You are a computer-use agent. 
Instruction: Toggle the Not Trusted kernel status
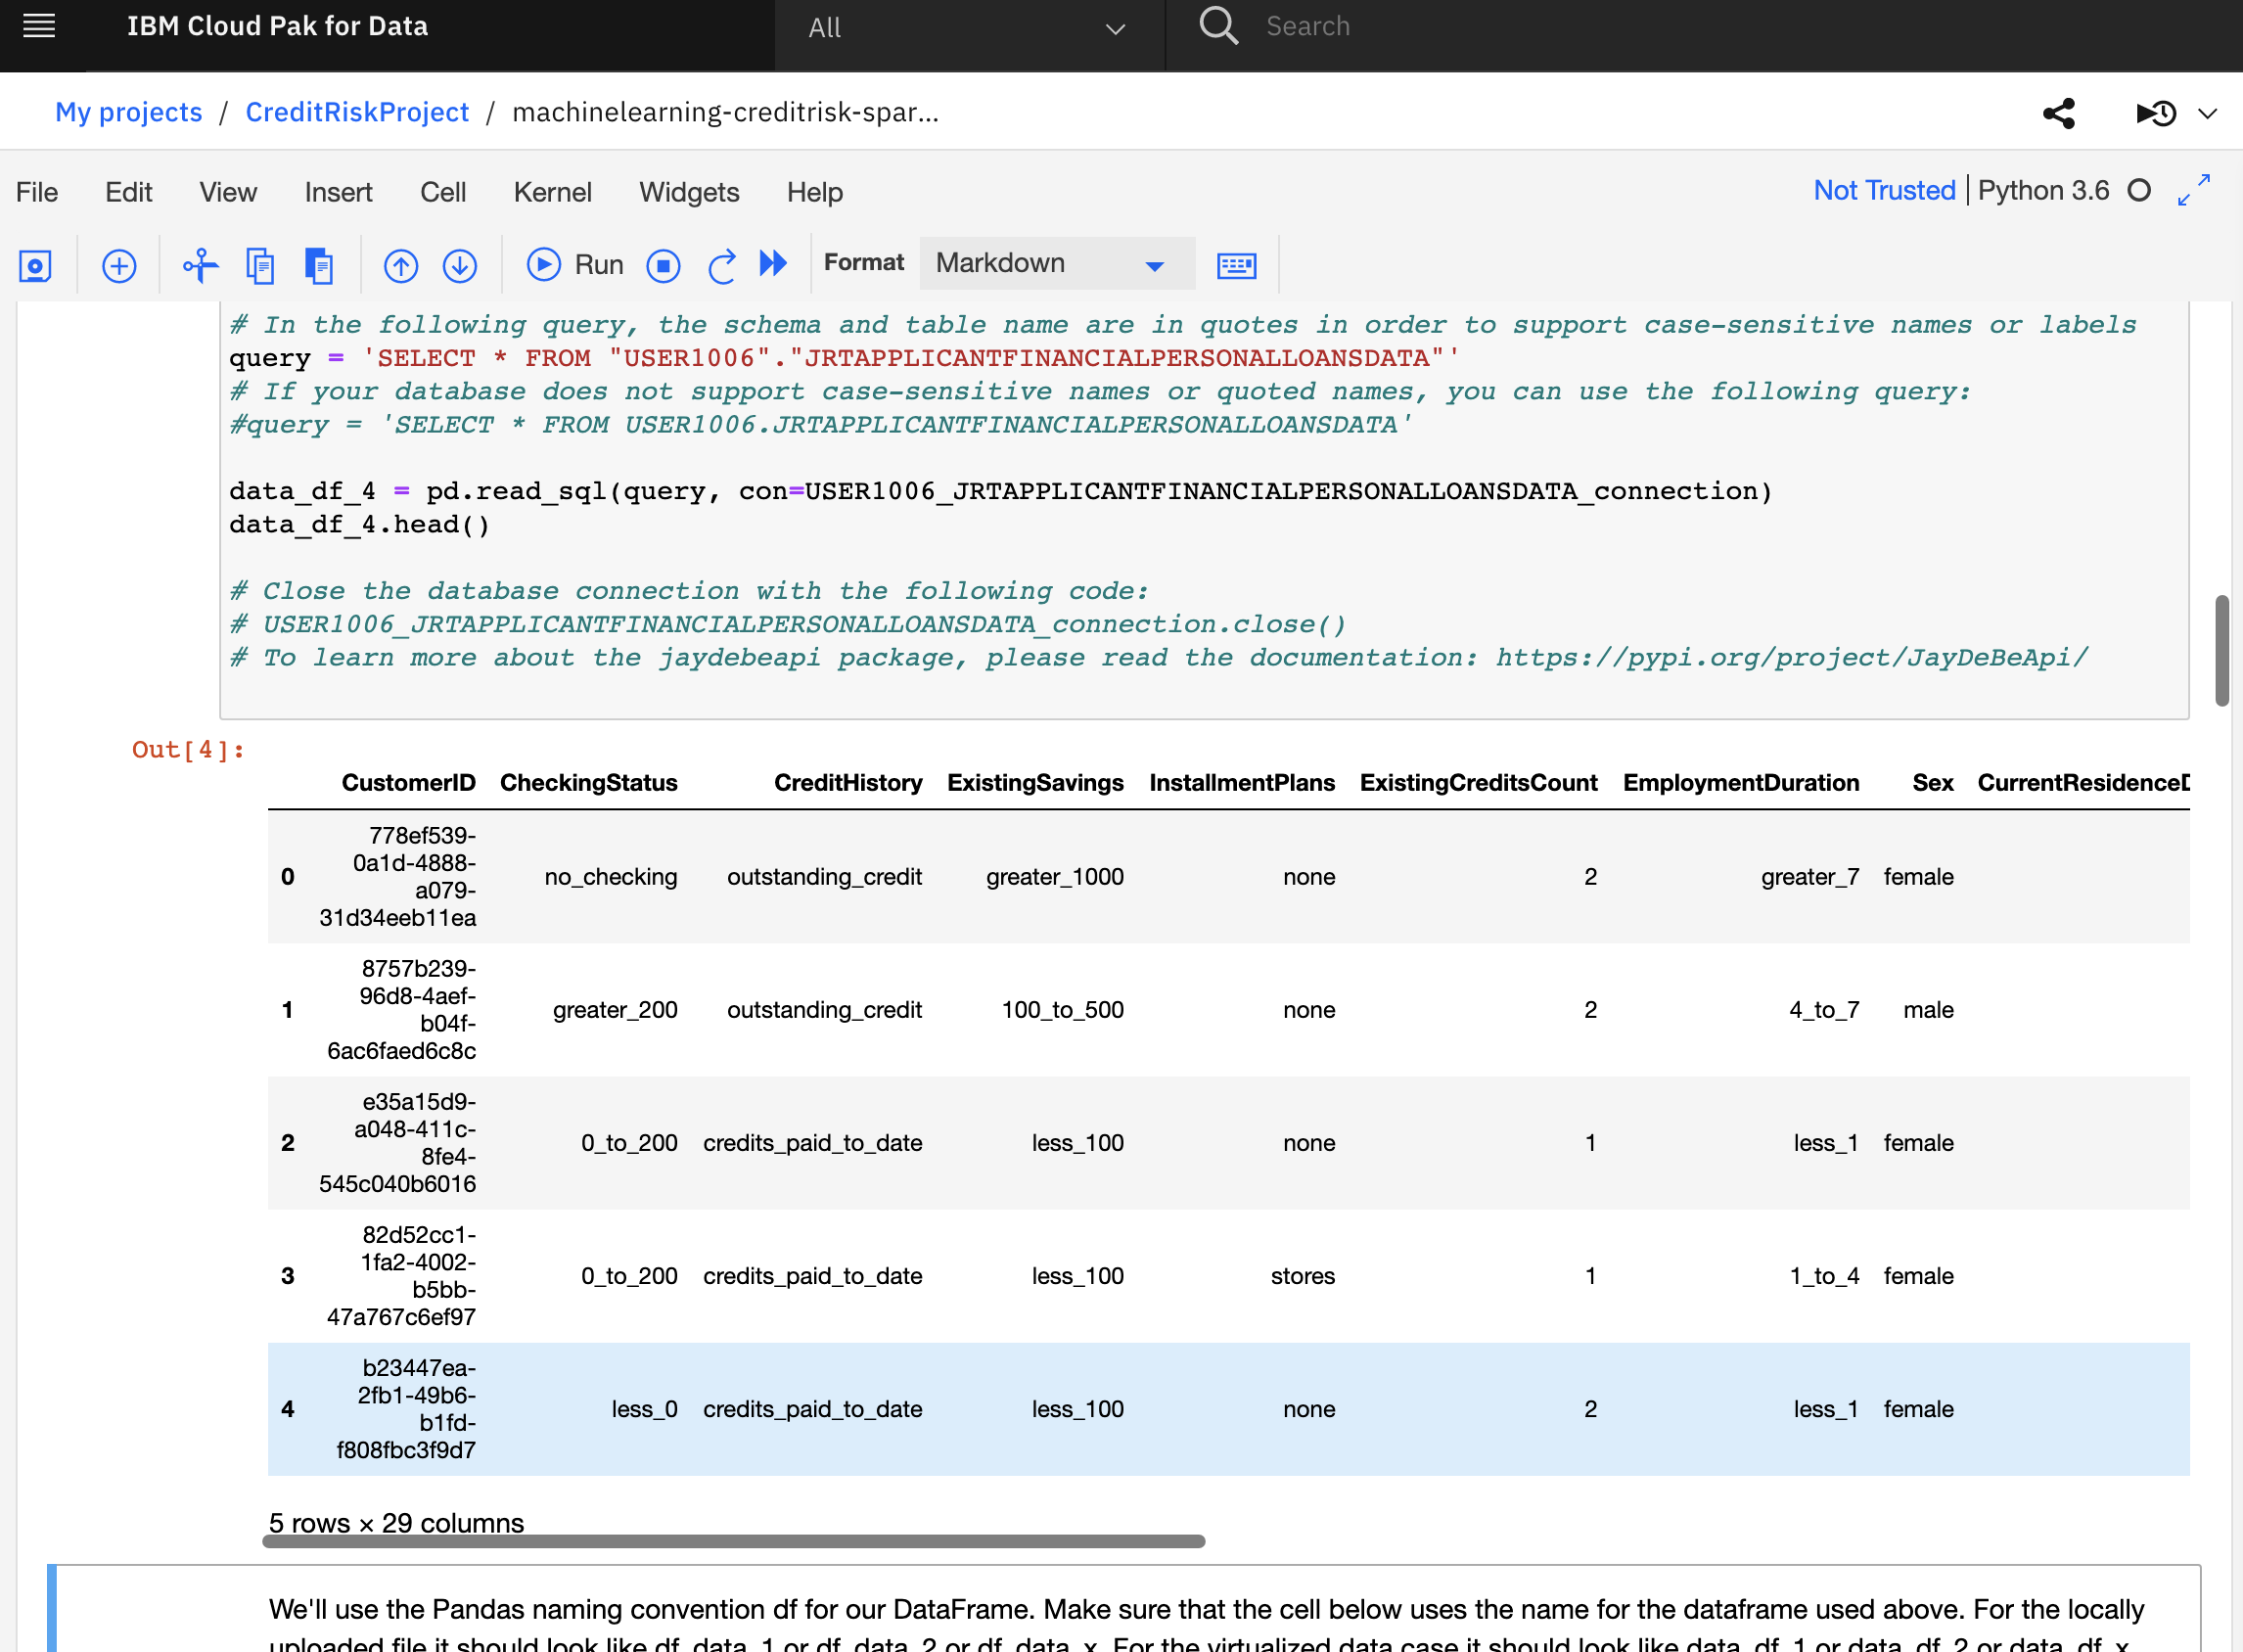[x=1884, y=192]
